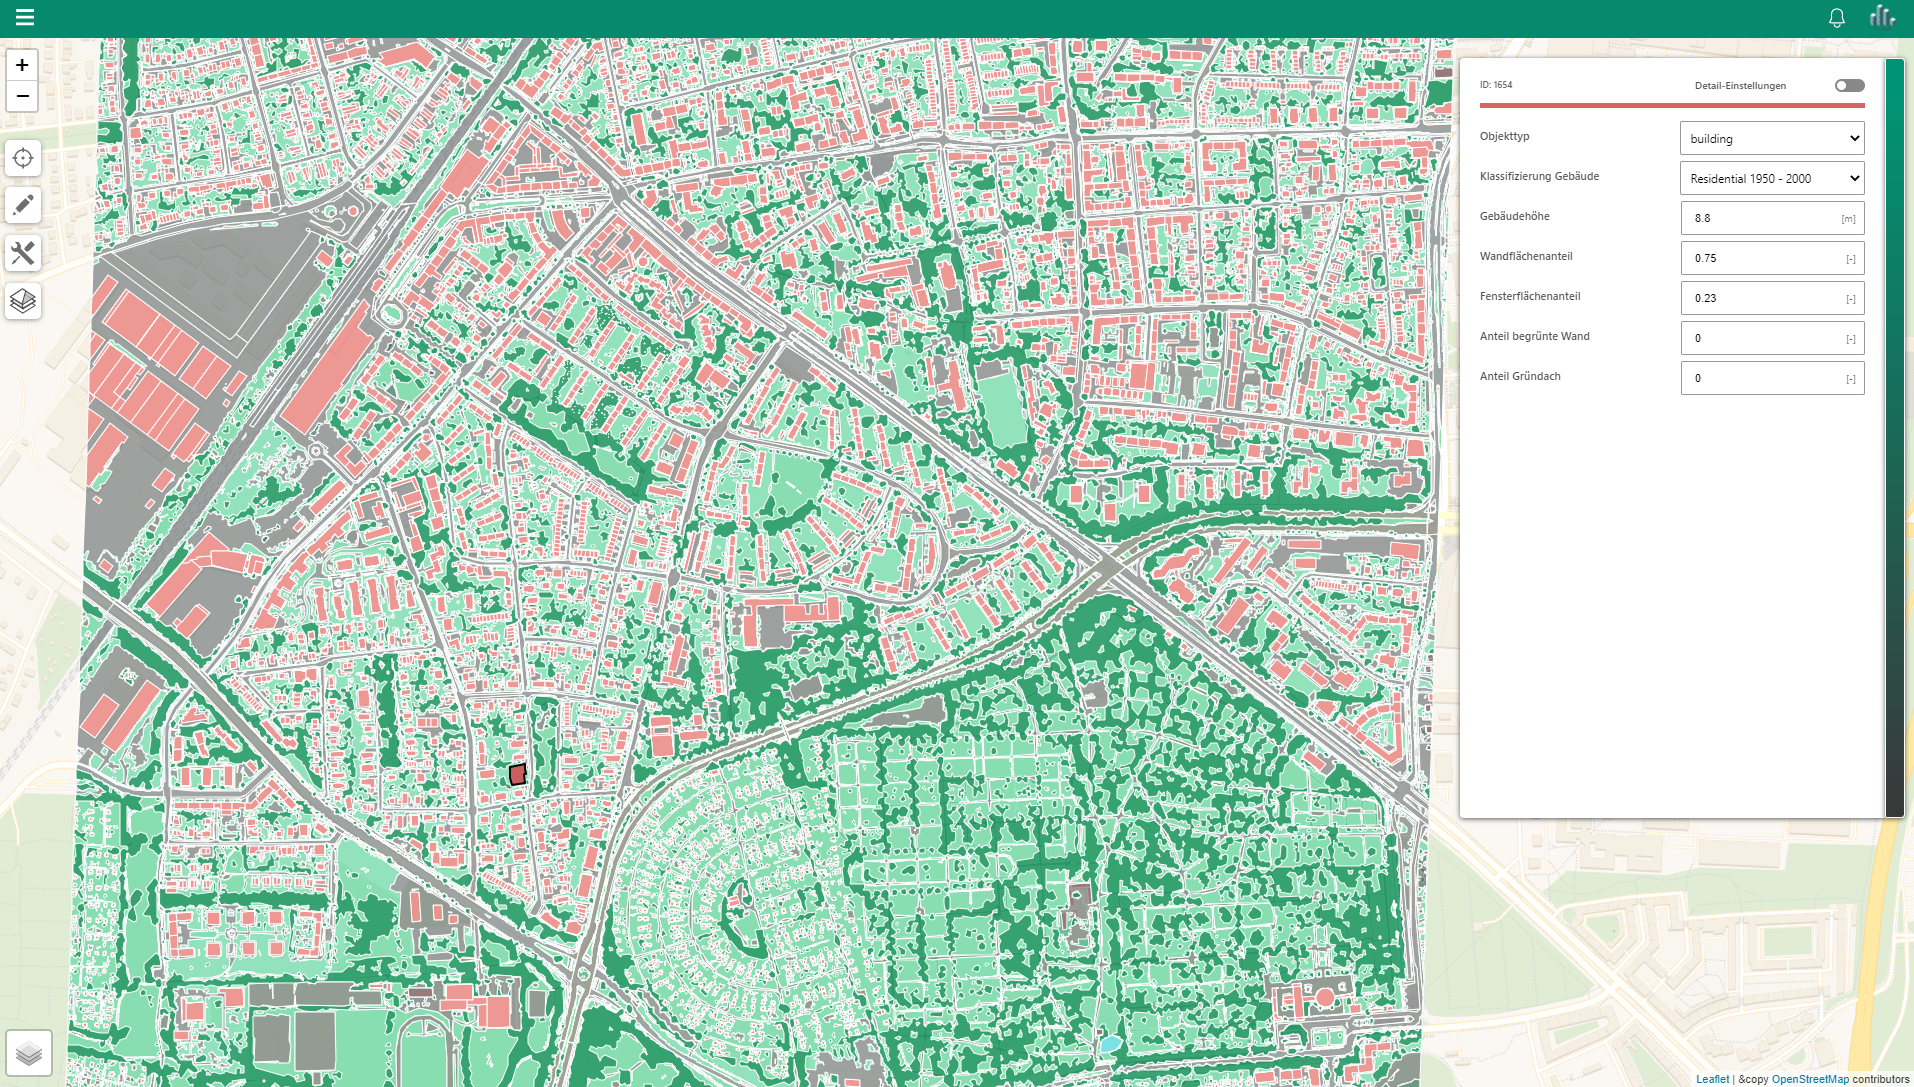This screenshot has height=1087, width=1914.
Task: Zoom in on the map
Action: click(22, 65)
